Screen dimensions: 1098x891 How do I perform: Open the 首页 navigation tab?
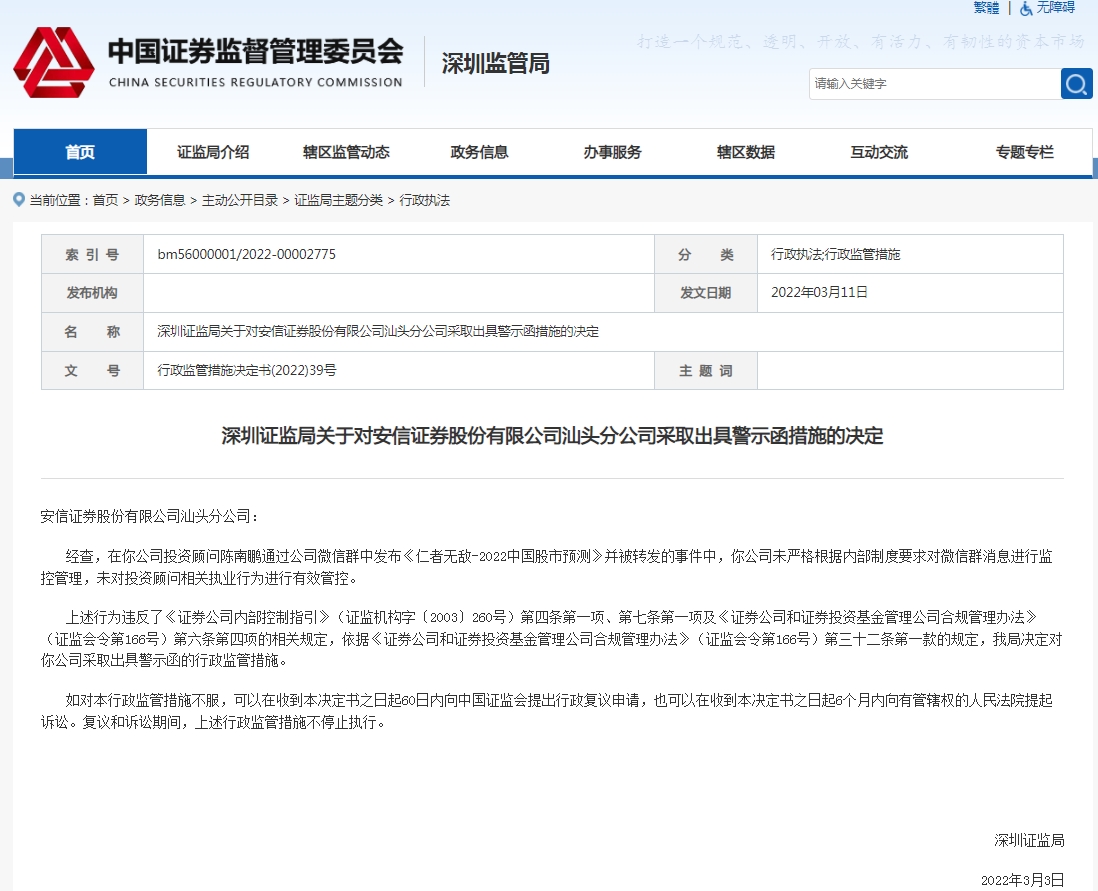(x=81, y=152)
